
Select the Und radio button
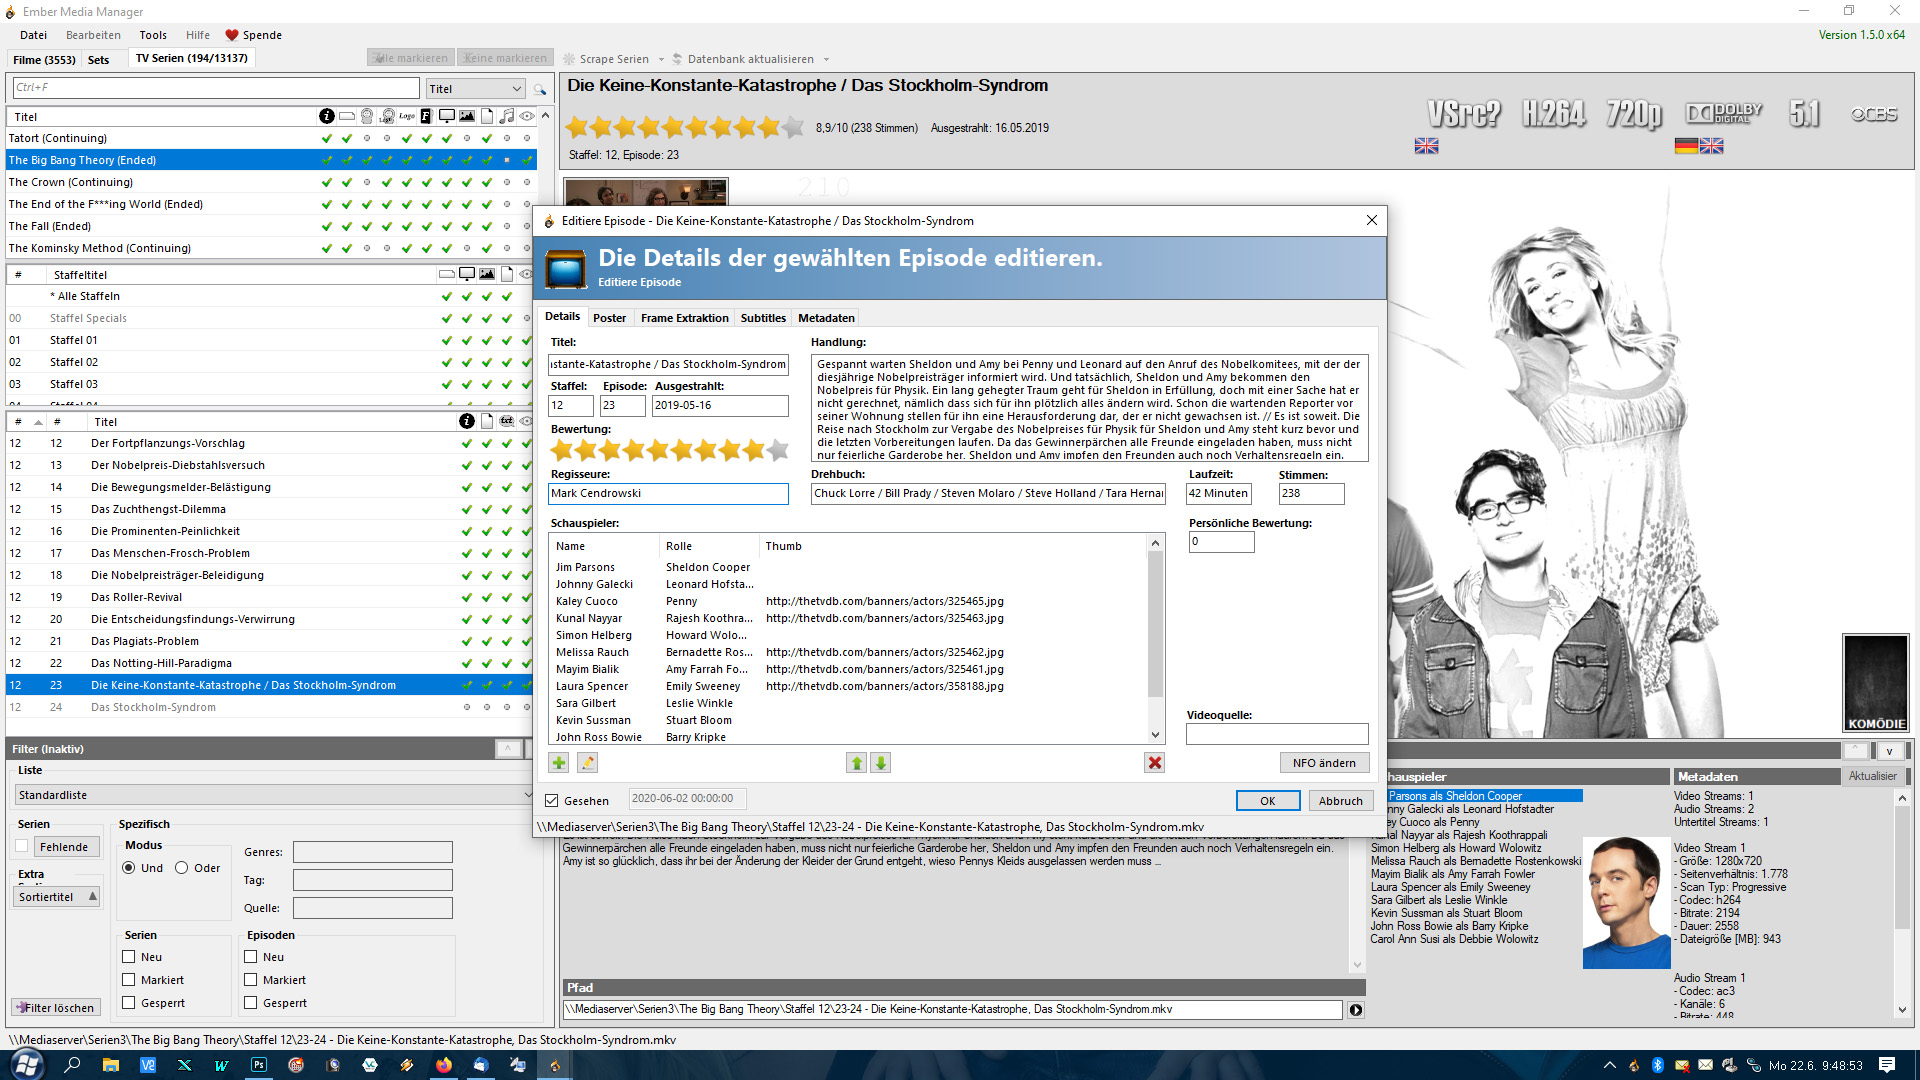point(129,868)
